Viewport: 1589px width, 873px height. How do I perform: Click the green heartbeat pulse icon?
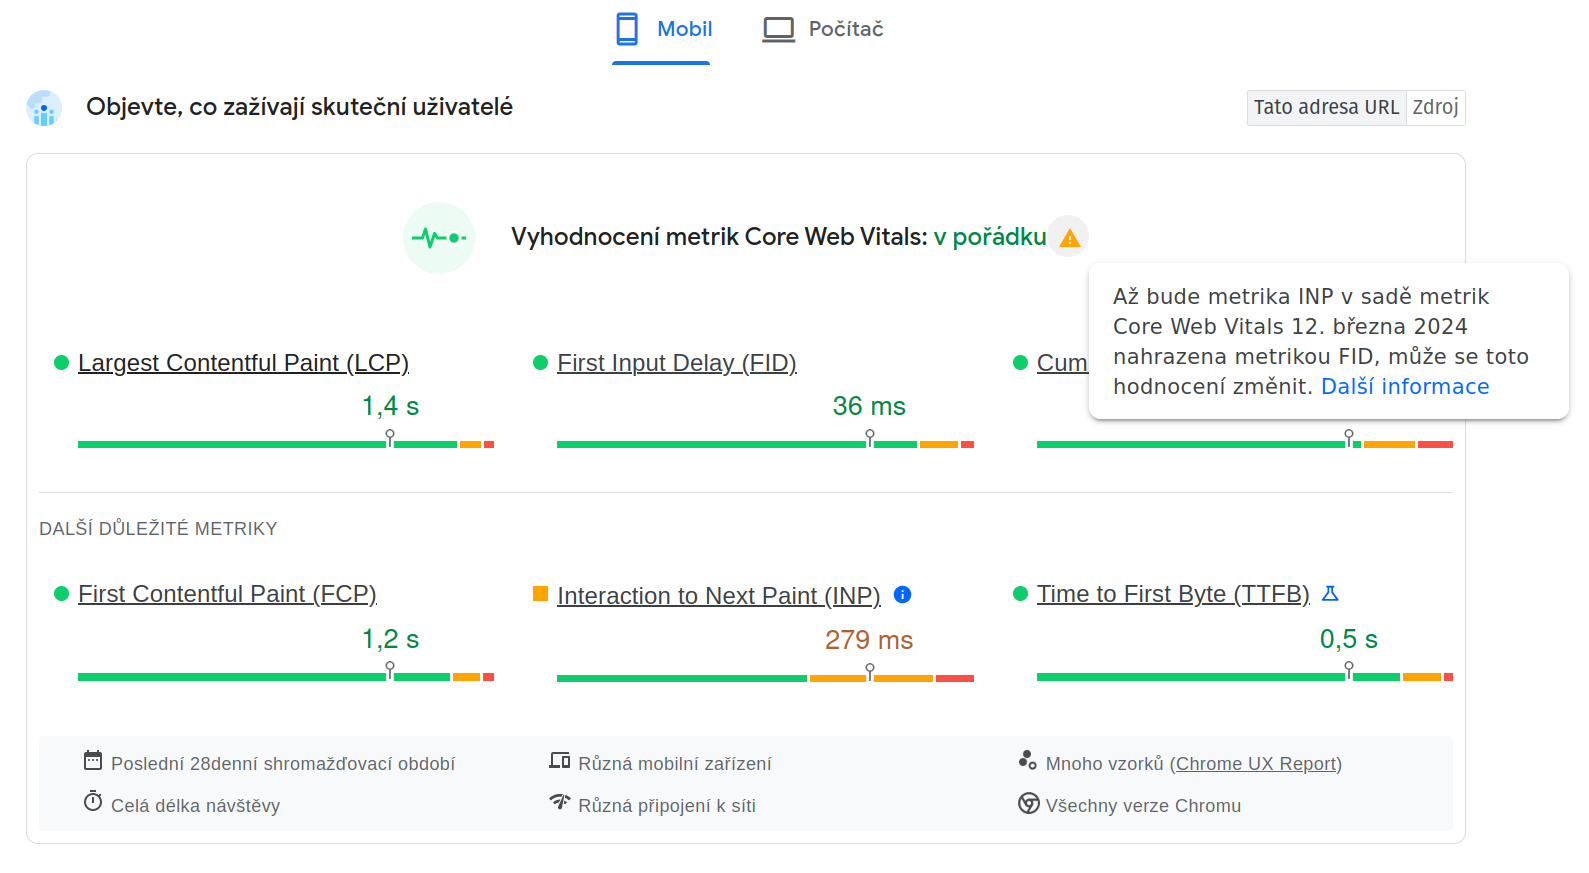[439, 237]
